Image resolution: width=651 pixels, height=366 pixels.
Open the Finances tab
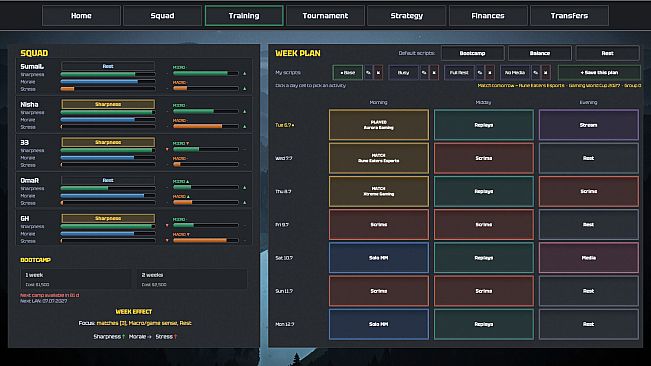point(488,16)
